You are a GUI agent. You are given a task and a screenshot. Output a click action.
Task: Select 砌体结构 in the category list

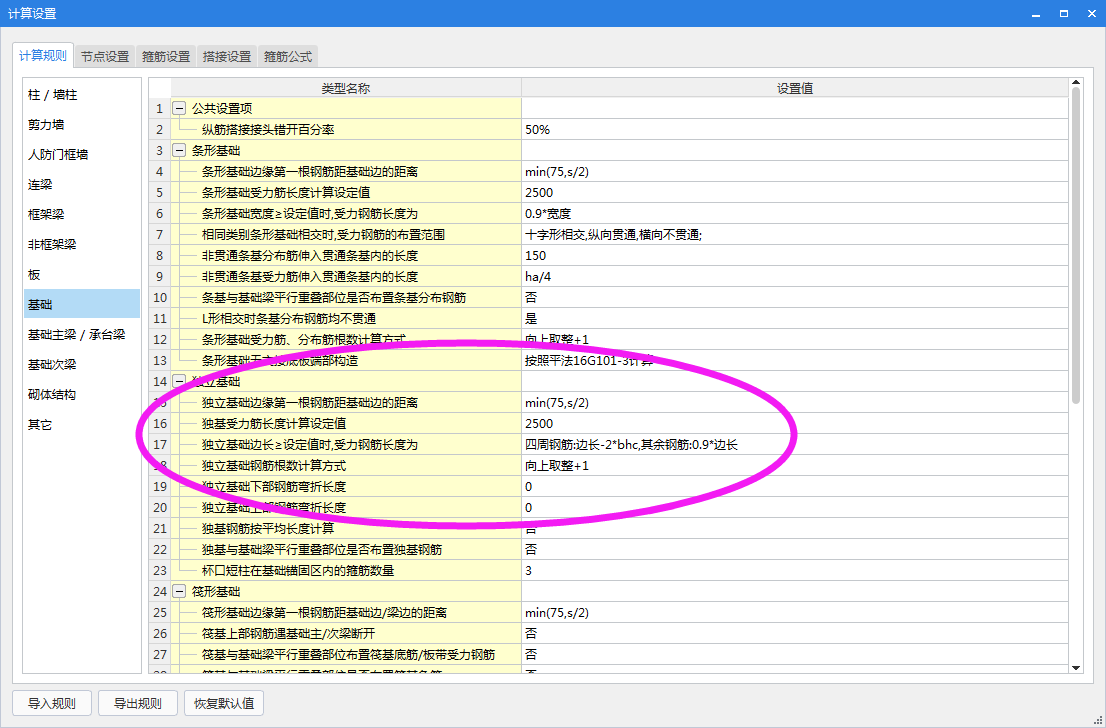point(82,394)
